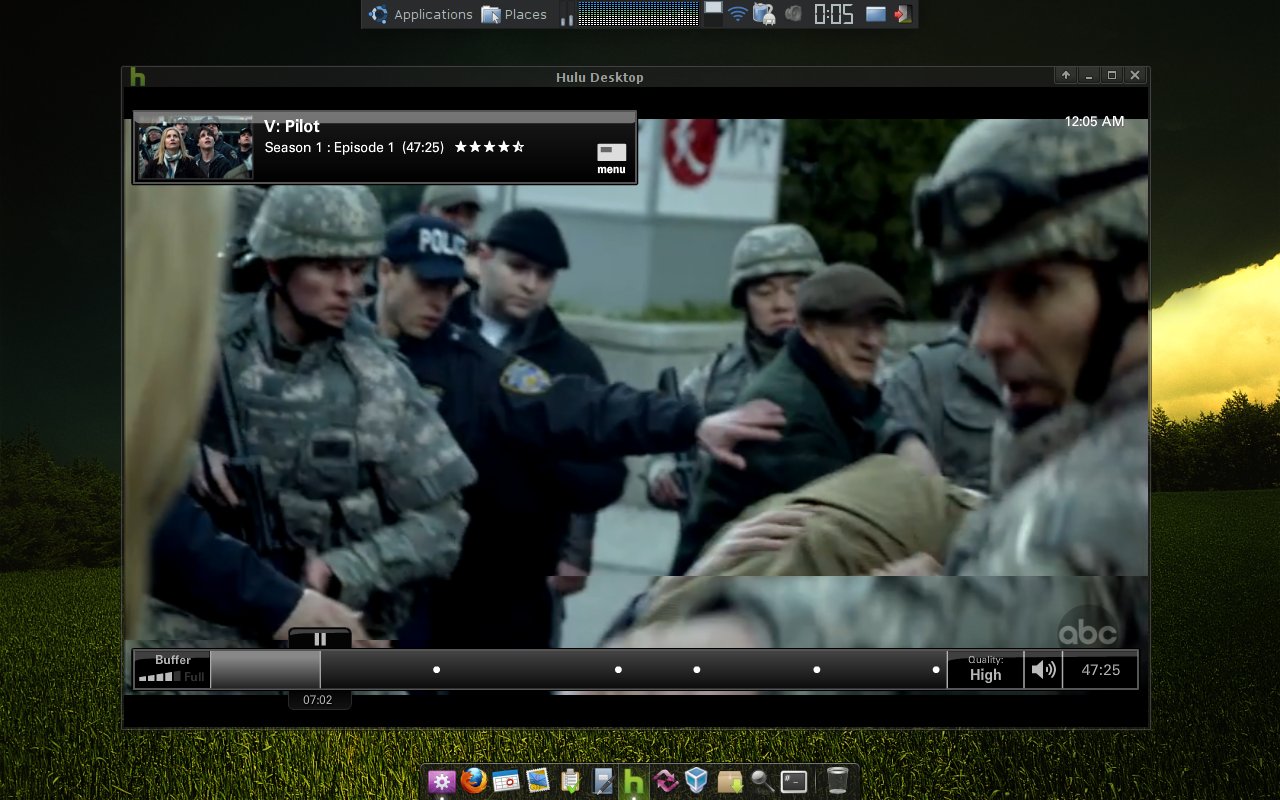
Task: Open the calendar app in dock
Action: [506, 781]
